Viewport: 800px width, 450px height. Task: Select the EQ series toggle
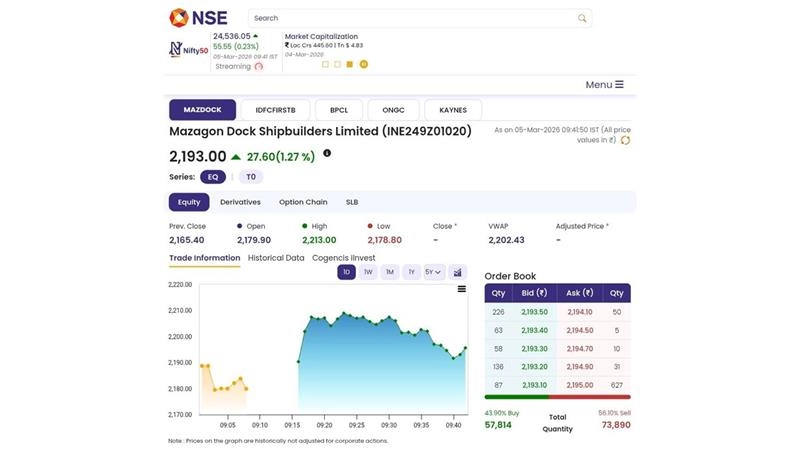212,177
